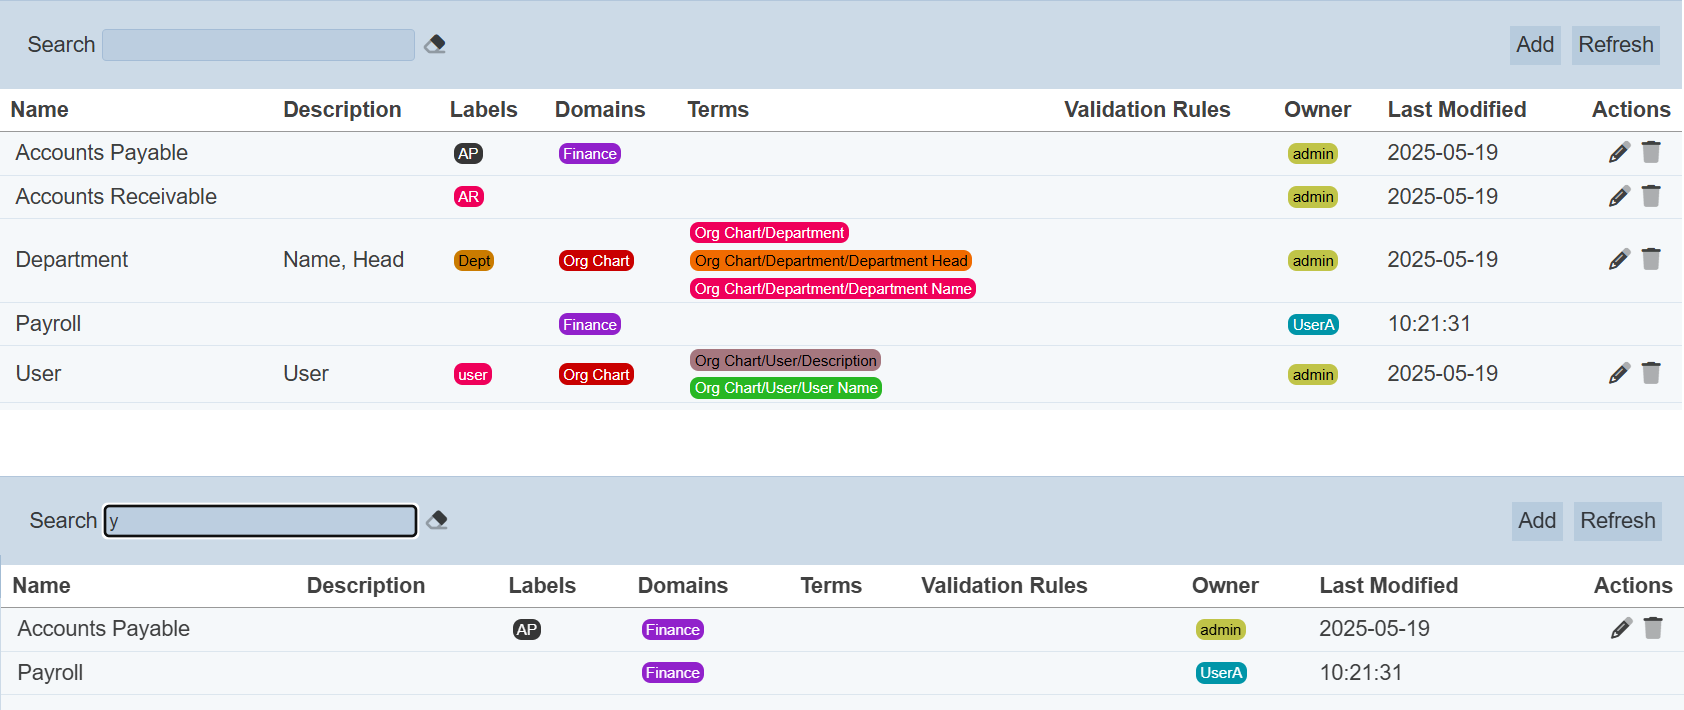Focus the empty top search input
This screenshot has width=1684, height=710.
258,45
